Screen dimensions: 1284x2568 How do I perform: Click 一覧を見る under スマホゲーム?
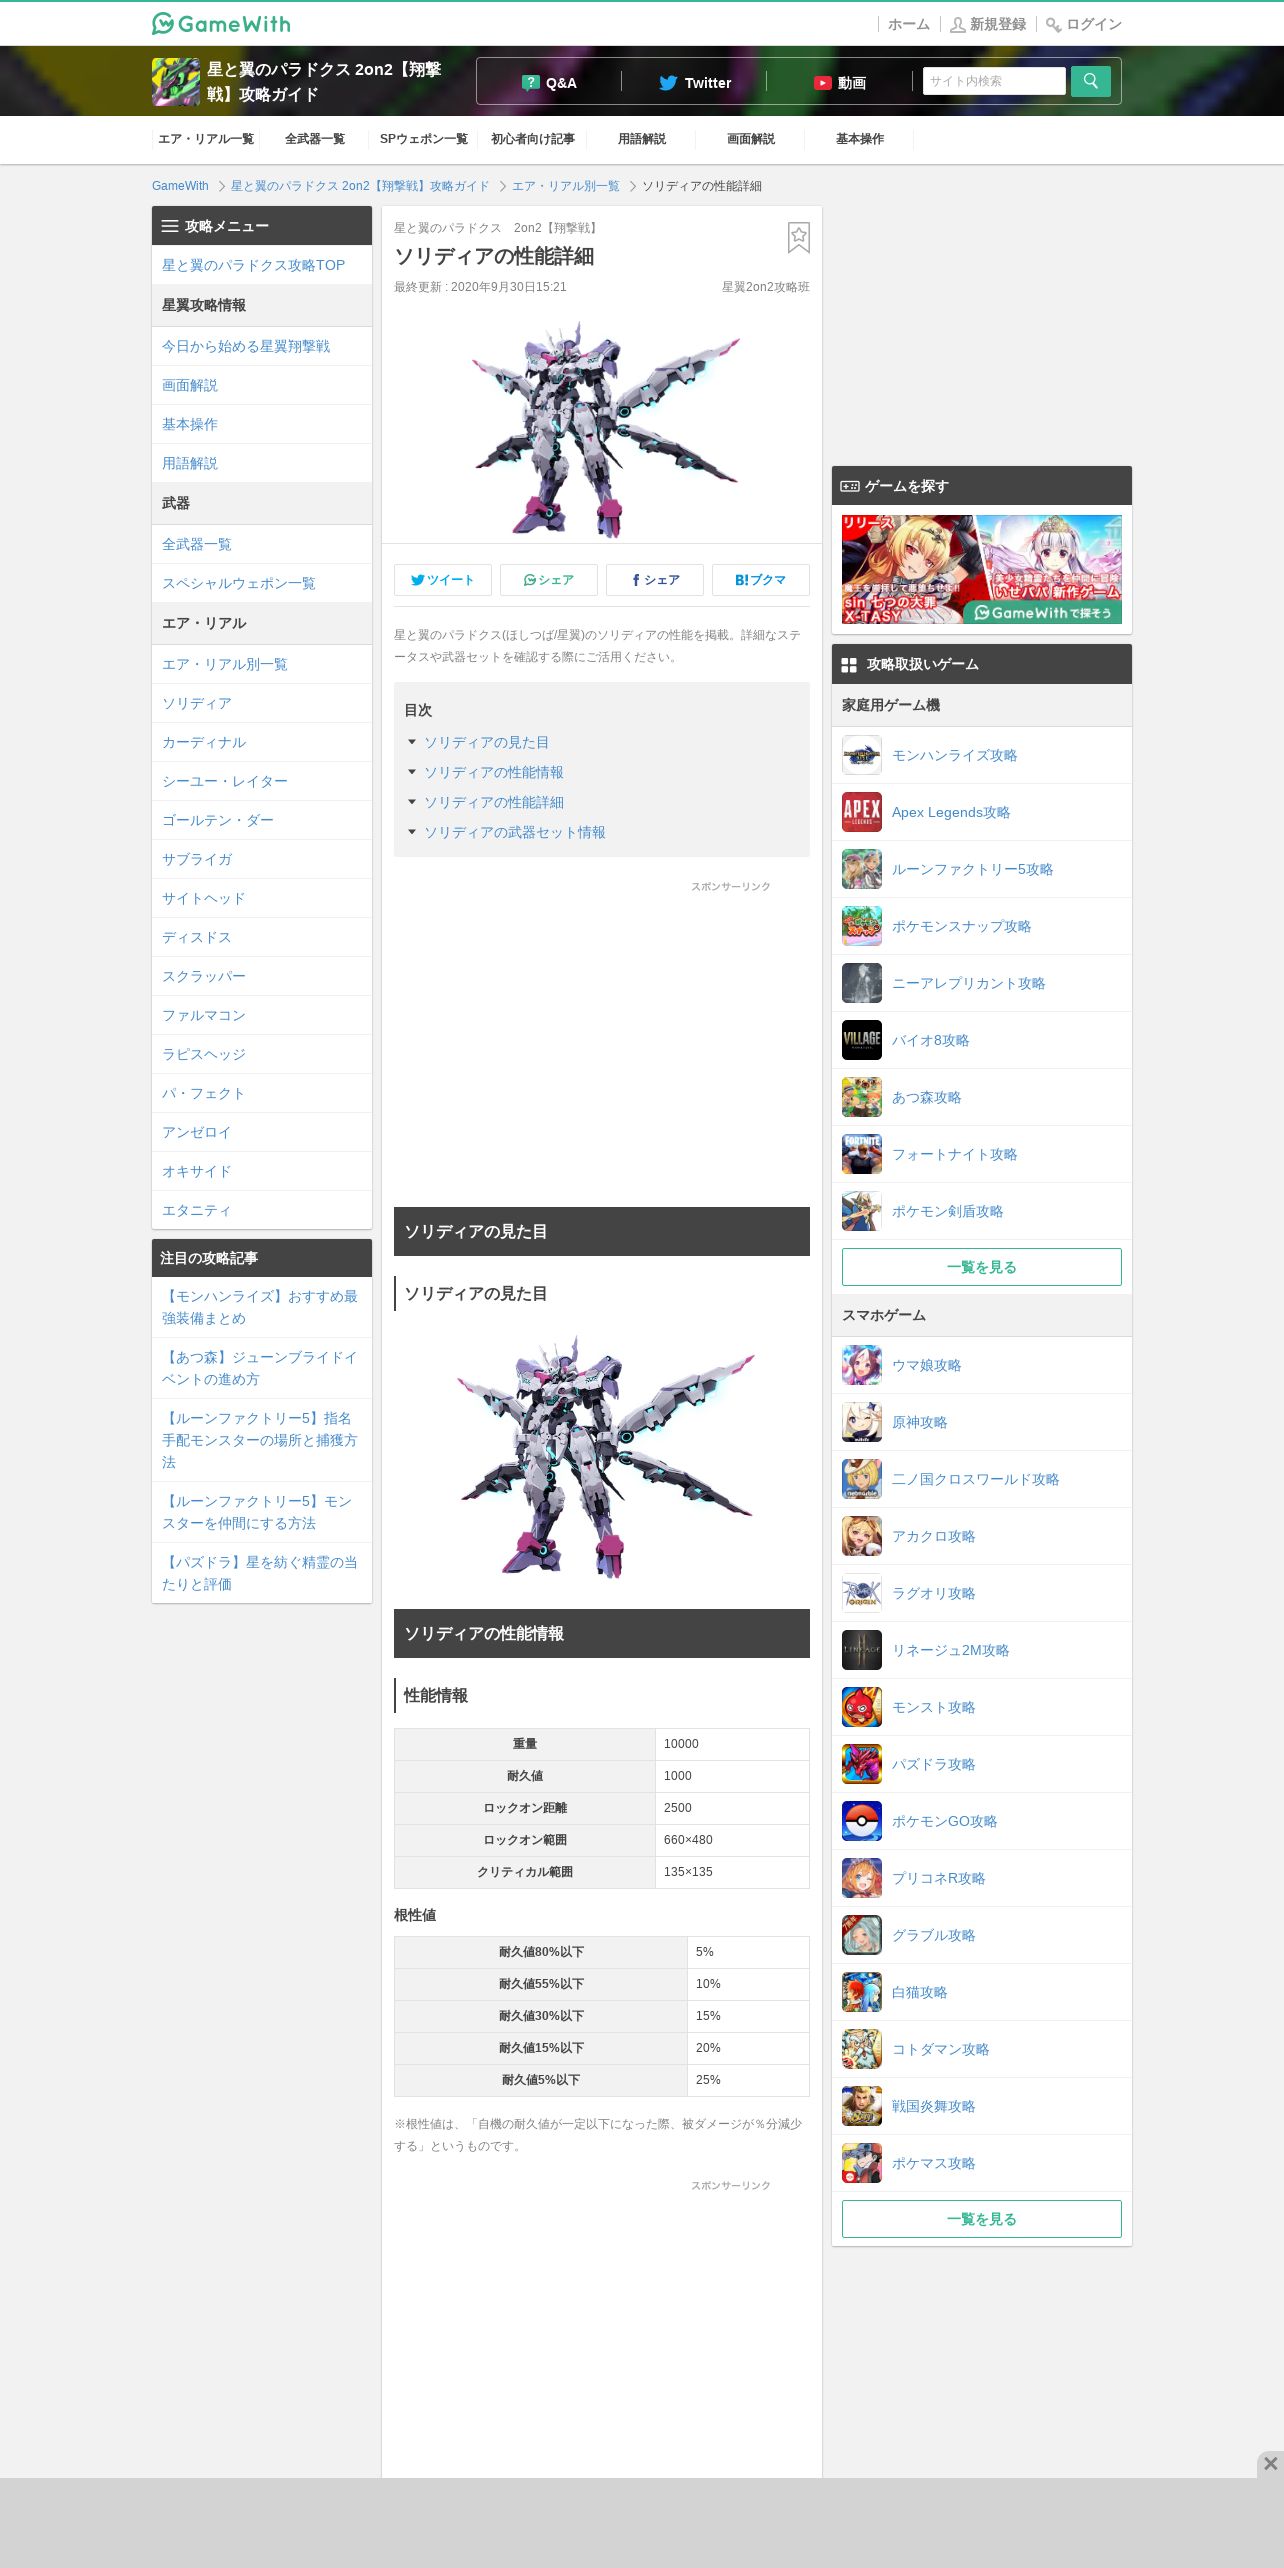pyautogui.click(x=982, y=2219)
